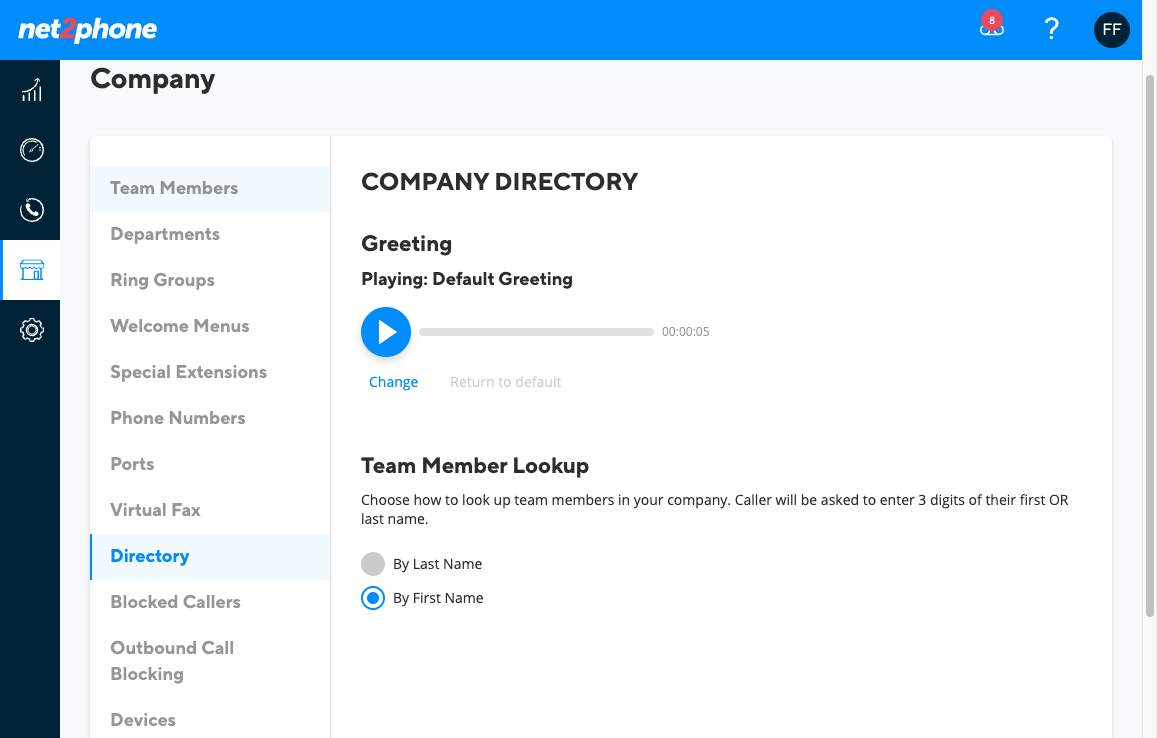This screenshot has width=1157, height=738.
Task: Click the COMPANY DIRECTORY heading
Action: tap(500, 182)
